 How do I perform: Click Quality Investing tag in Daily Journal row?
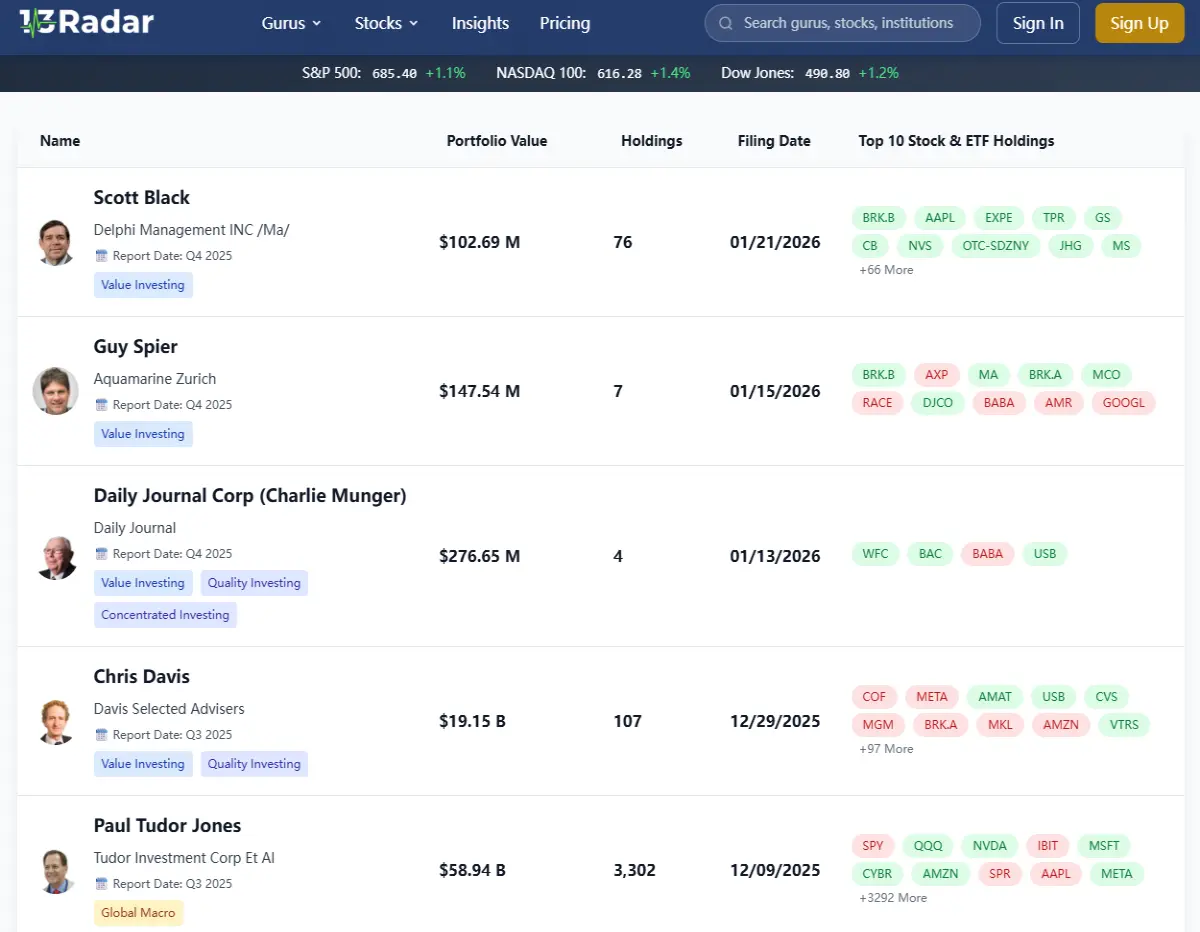point(254,583)
